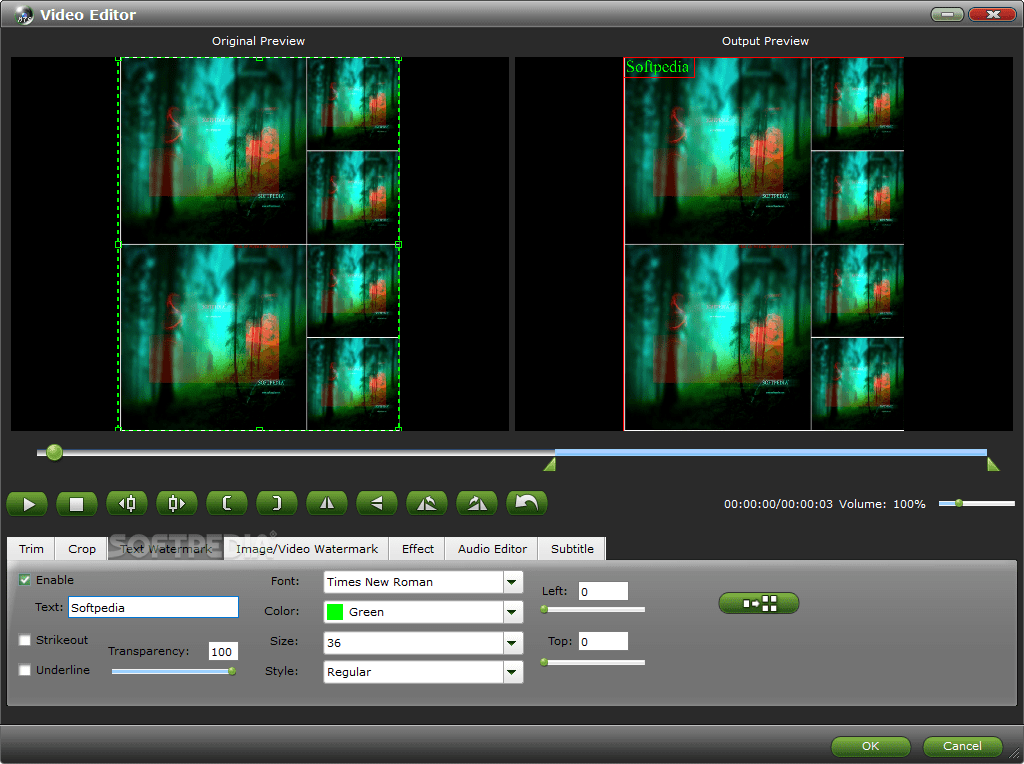Close the Video Editor window
This screenshot has width=1024, height=764.
(993, 14)
